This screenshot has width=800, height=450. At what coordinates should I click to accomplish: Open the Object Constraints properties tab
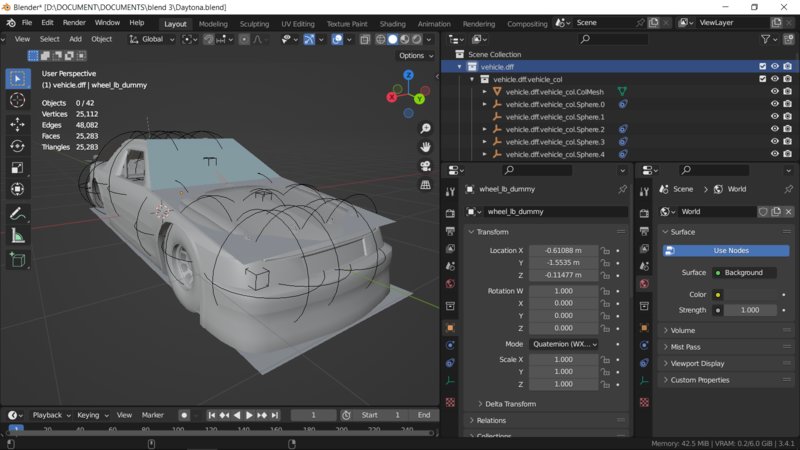[450, 363]
